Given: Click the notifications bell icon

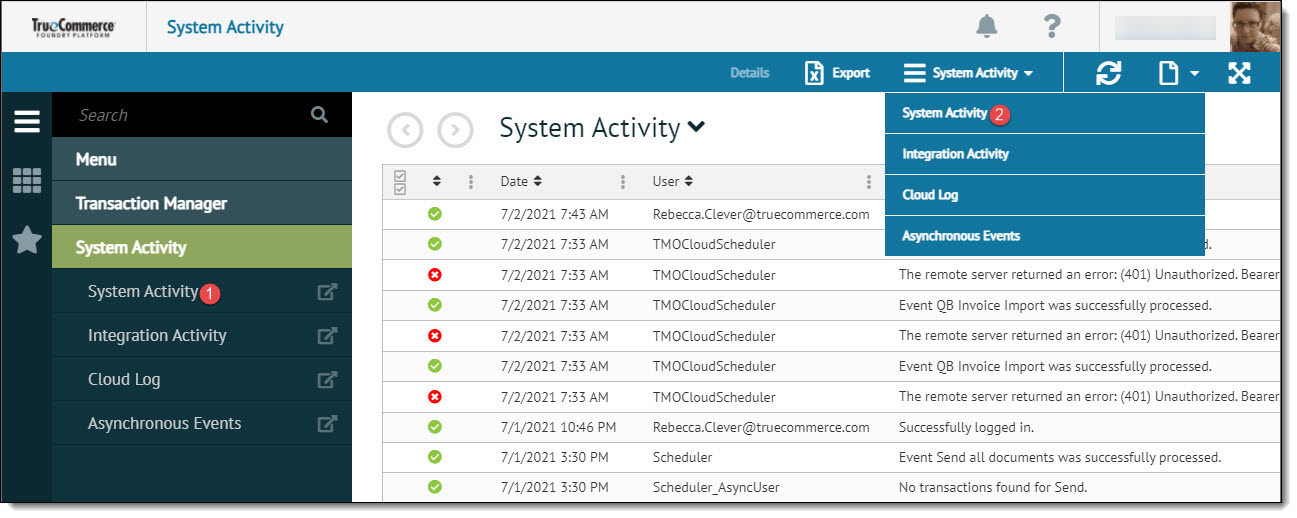Looking at the screenshot, I should 986,27.
